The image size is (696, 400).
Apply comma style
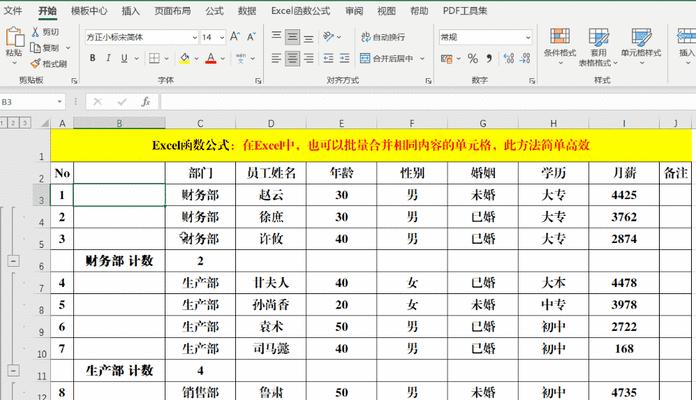489,58
